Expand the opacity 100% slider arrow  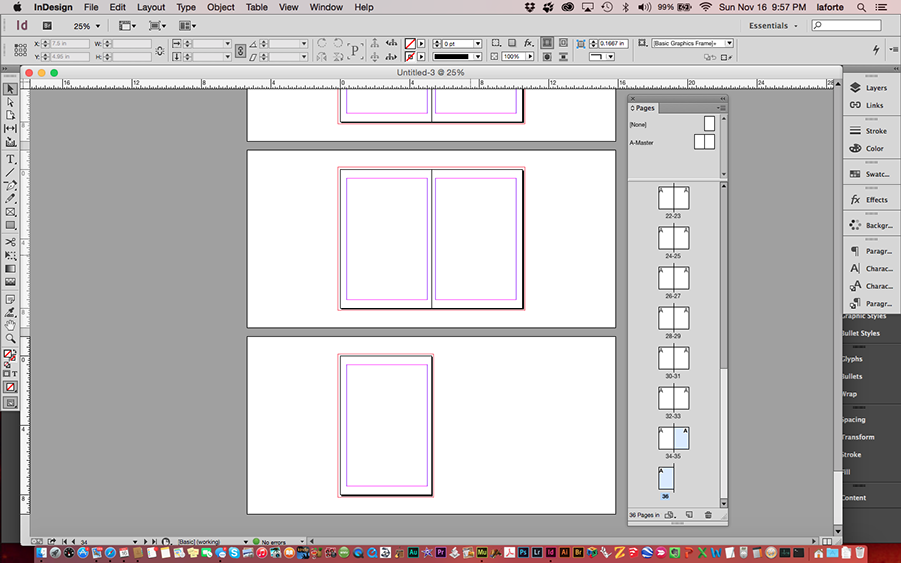coord(530,56)
